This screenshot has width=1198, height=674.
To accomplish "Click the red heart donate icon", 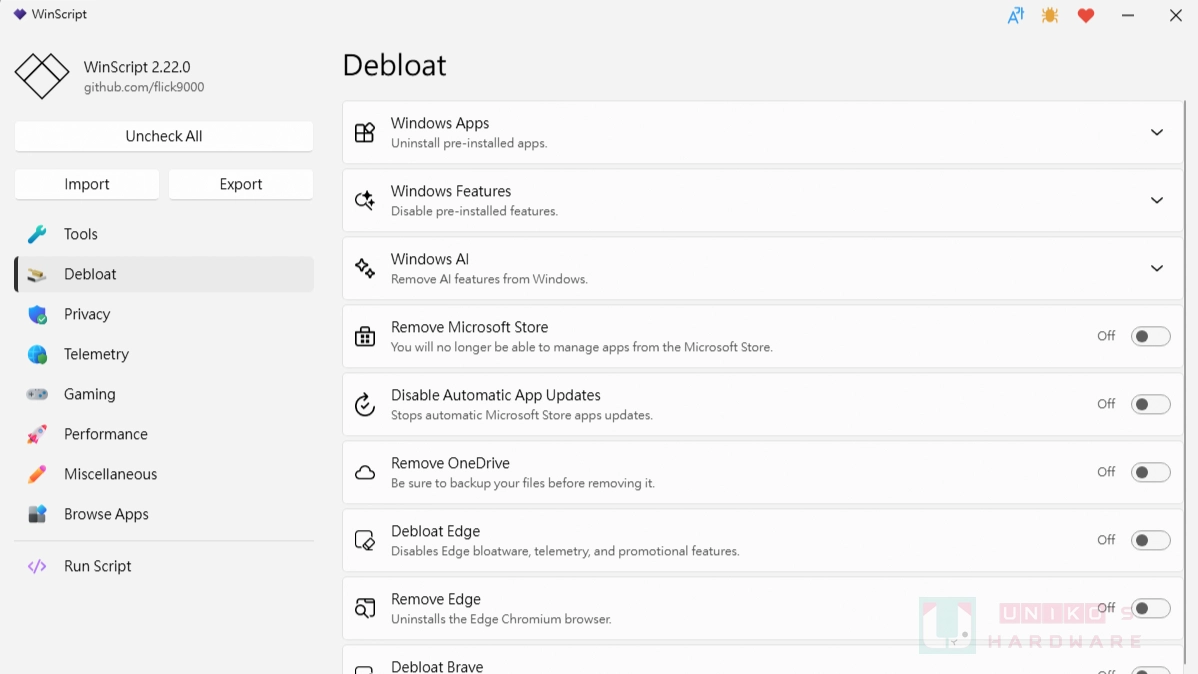I will click(x=1086, y=15).
